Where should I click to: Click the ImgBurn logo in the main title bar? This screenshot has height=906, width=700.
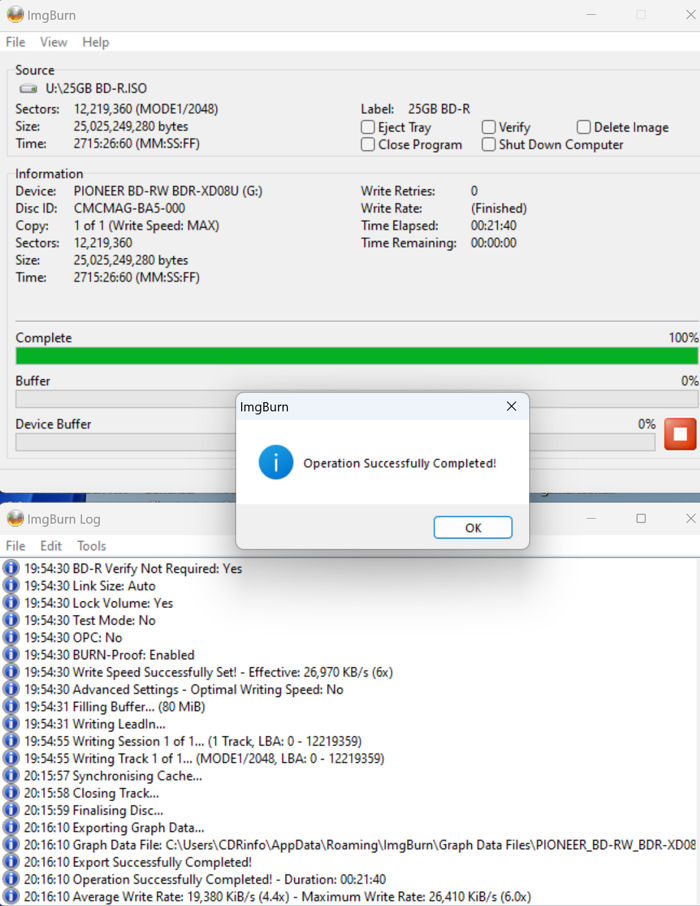point(15,14)
